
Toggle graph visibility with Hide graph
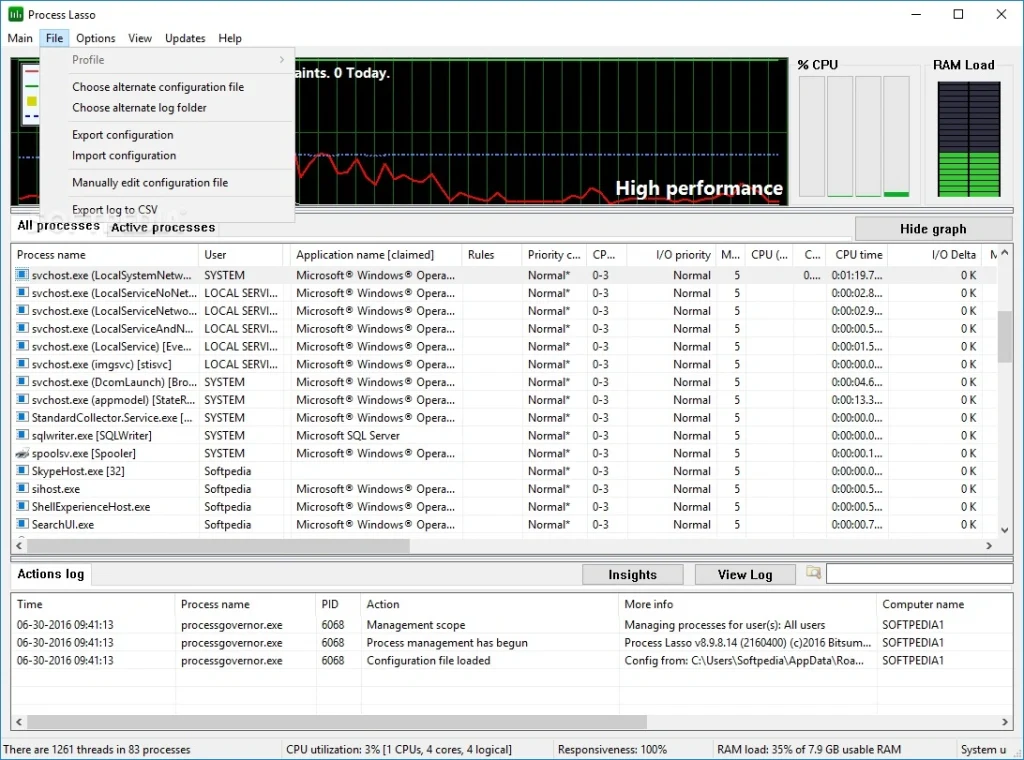[931, 228]
